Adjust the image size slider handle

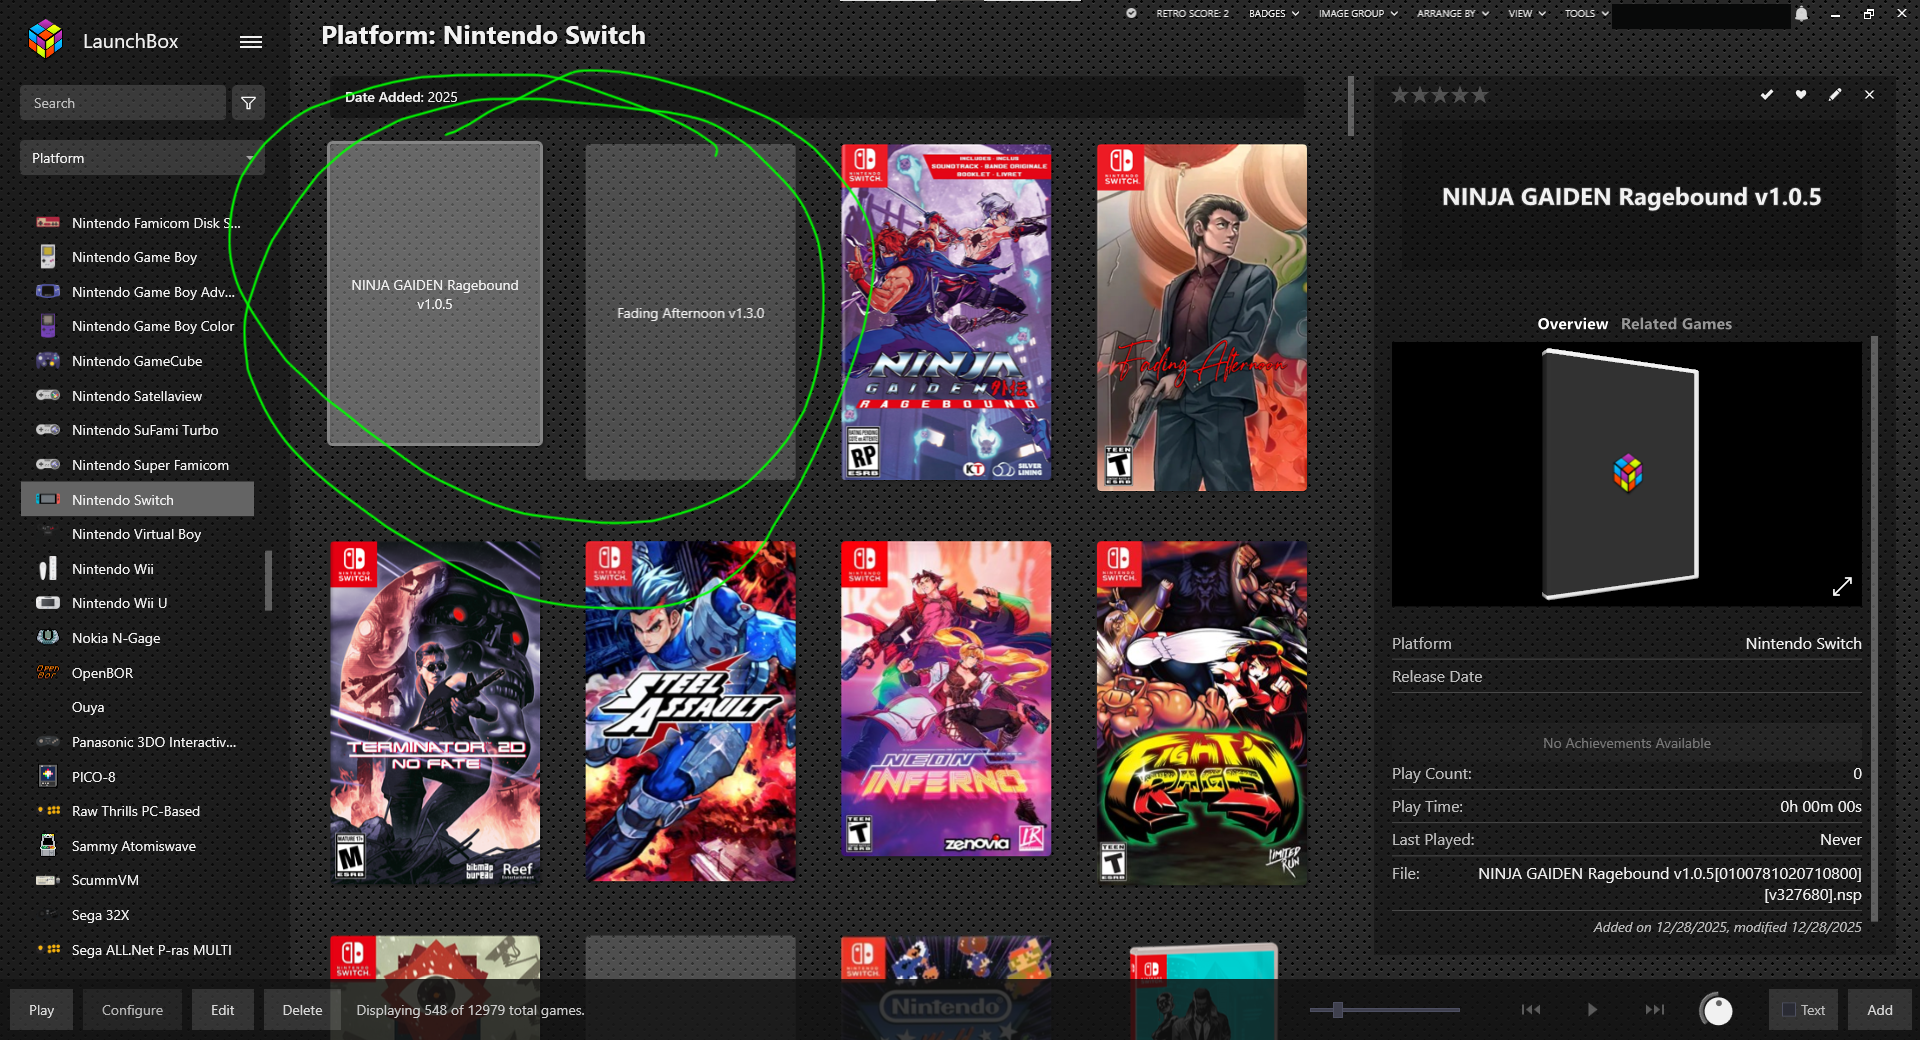1338,1010
